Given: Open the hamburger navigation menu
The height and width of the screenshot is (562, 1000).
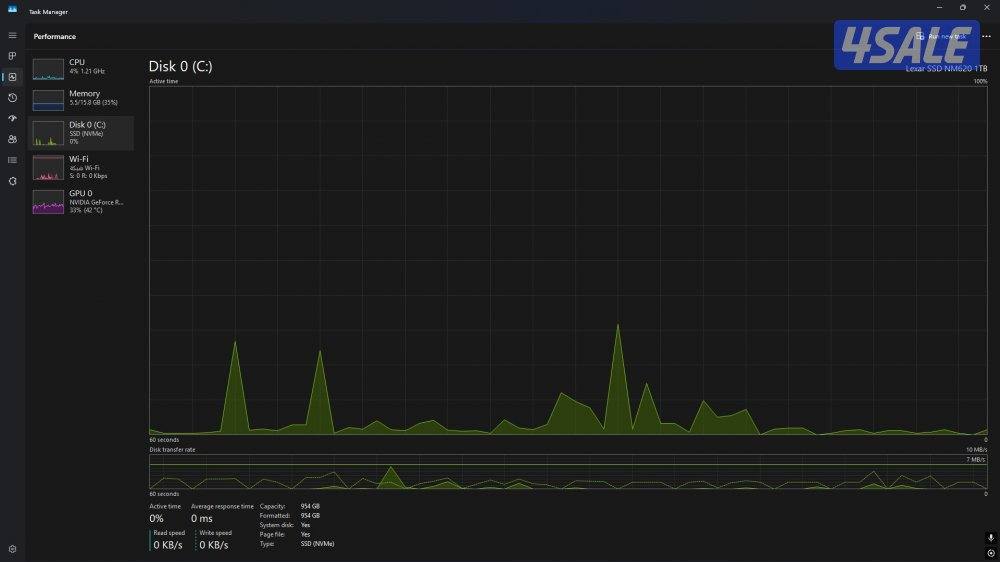Looking at the screenshot, I should (12, 36).
